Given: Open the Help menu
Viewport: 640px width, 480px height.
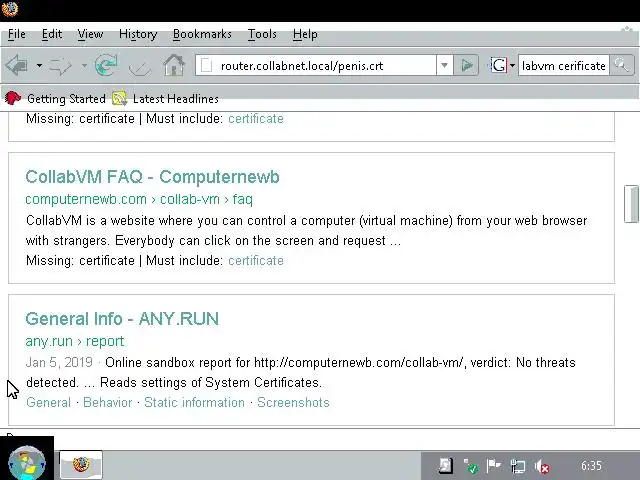Looking at the screenshot, I should (x=305, y=34).
